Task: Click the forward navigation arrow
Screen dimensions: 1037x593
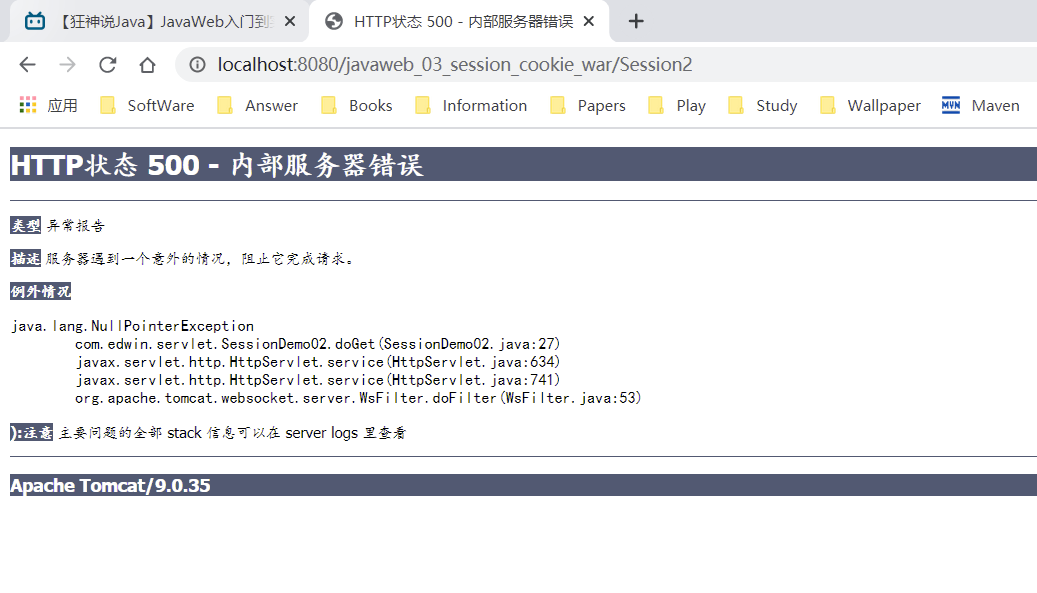Action: click(67, 64)
